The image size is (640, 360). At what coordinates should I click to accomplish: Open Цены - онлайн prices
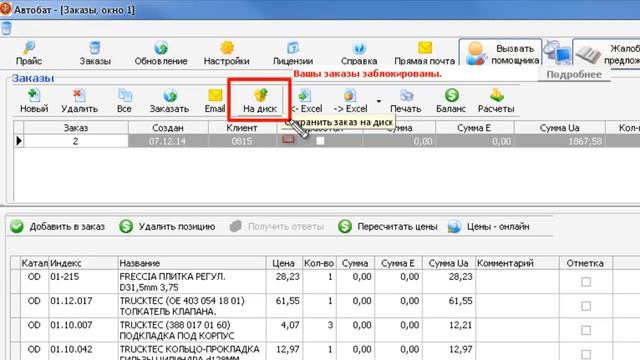pos(489,227)
